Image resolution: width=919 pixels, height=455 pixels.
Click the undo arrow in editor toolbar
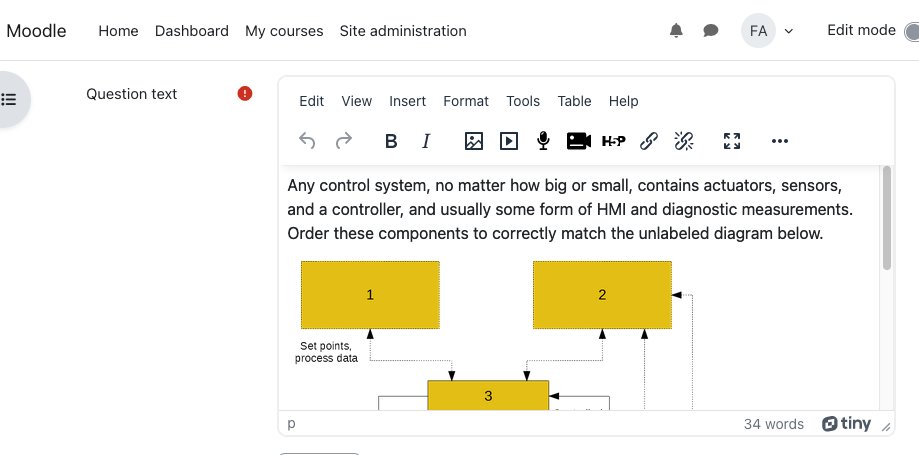click(x=307, y=141)
